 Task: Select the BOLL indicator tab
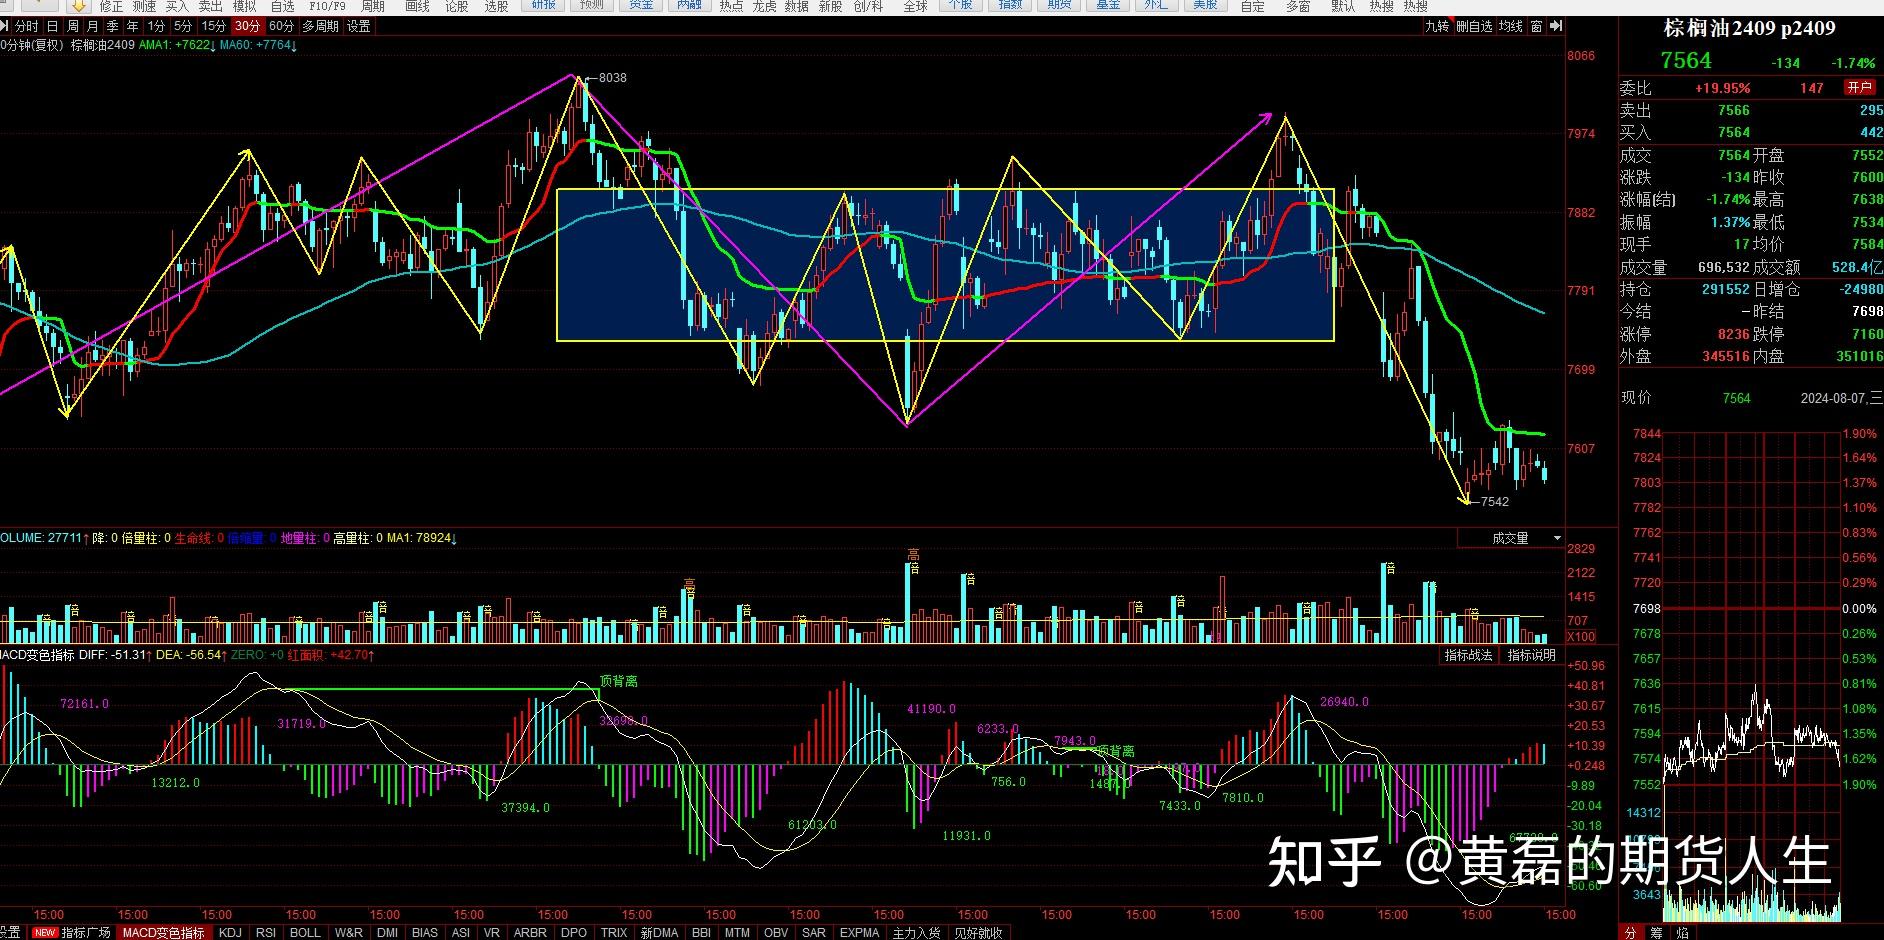click(x=305, y=932)
